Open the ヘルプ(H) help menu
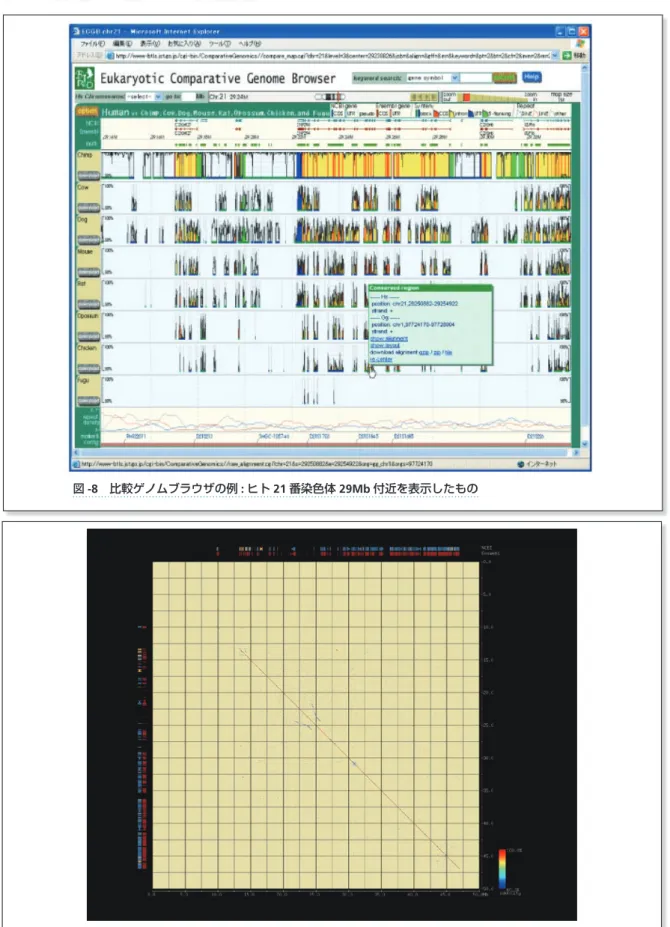The width and height of the screenshot is (670, 927). coord(250,44)
